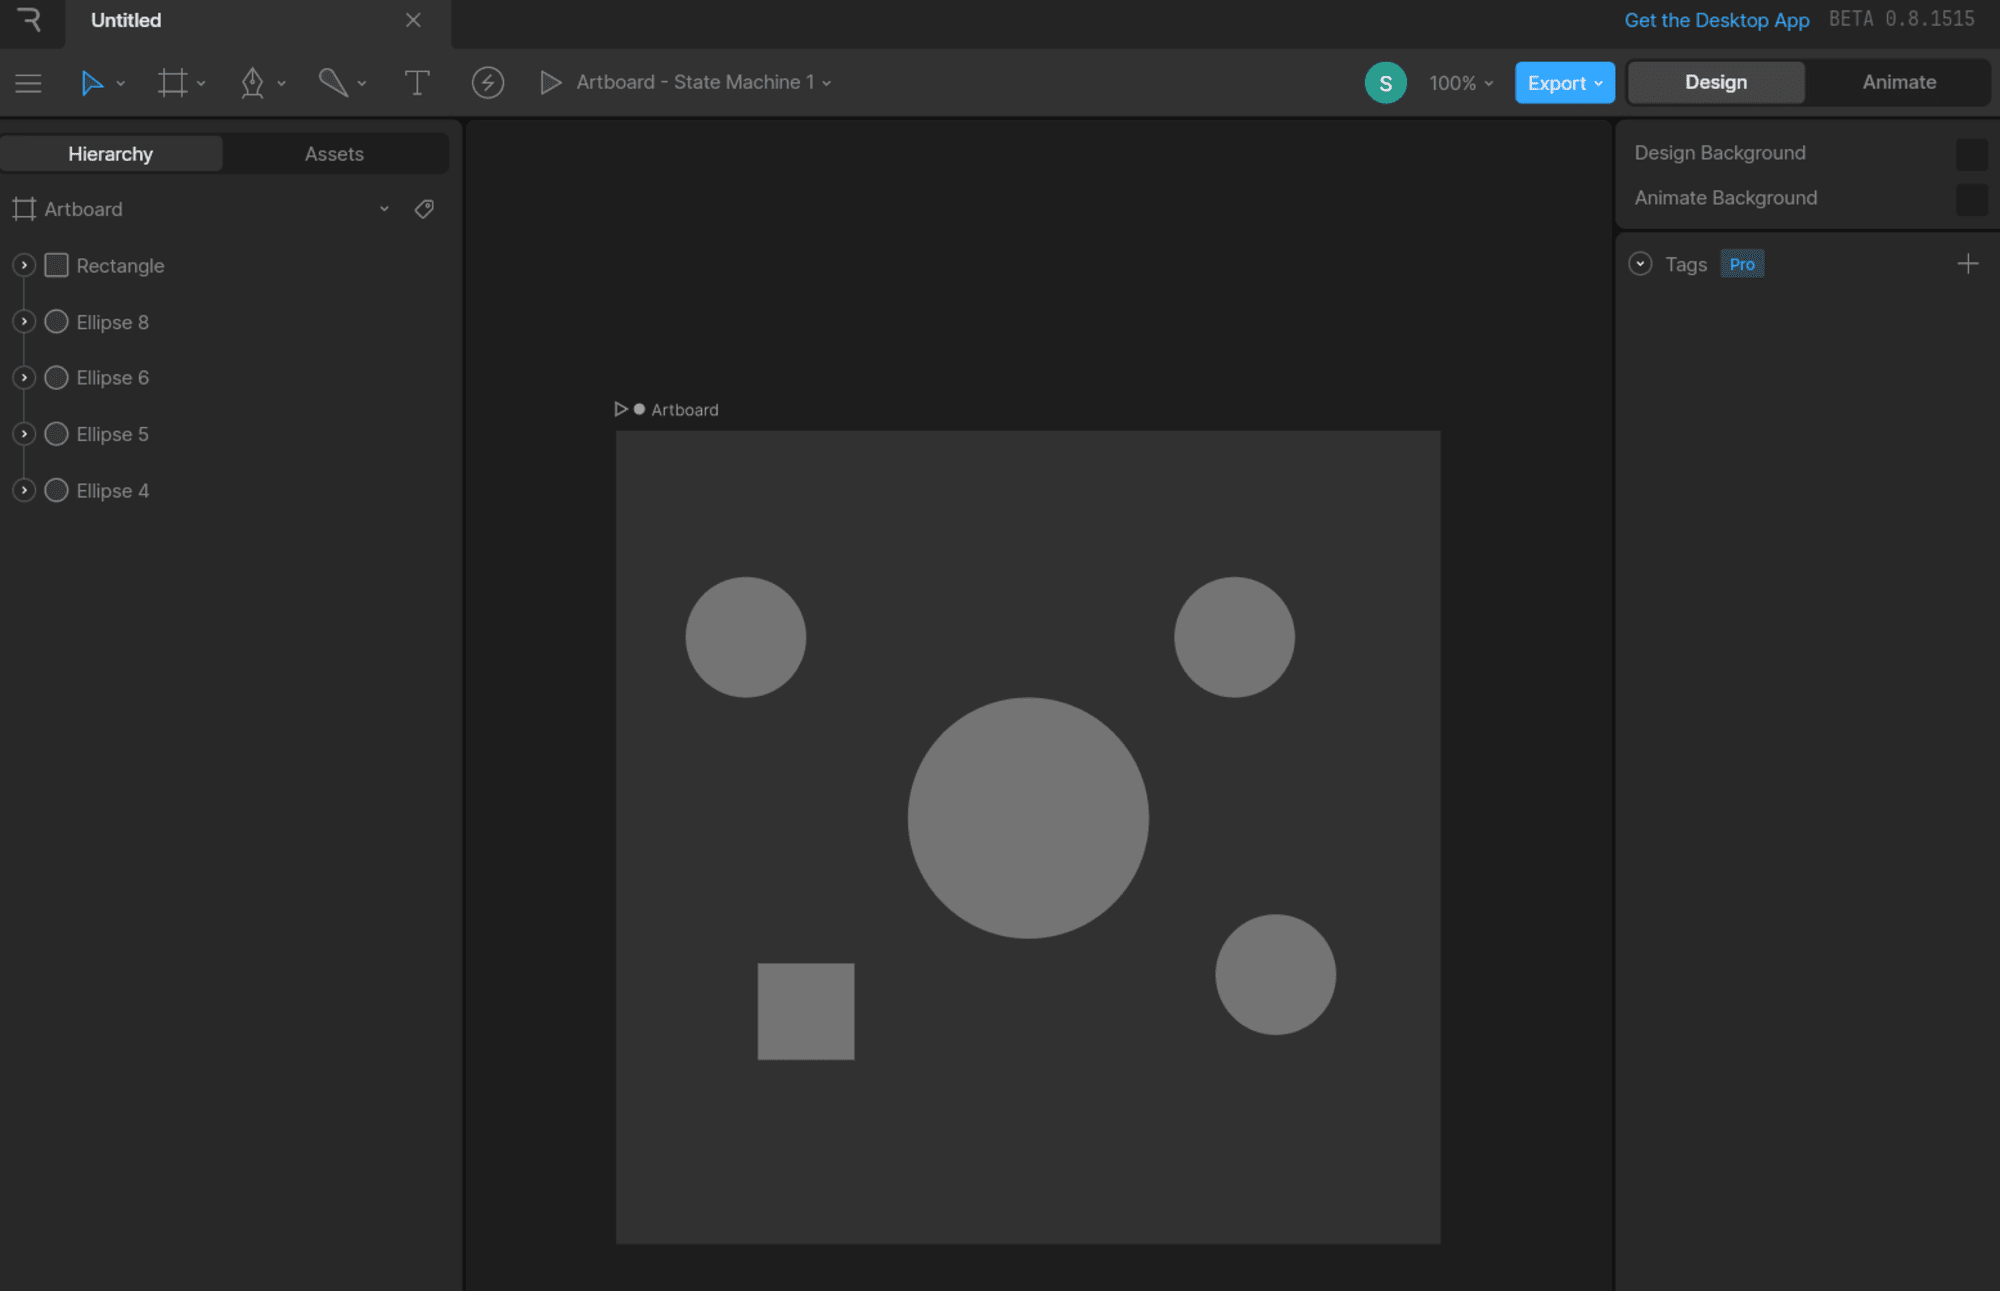Open Animate Background color swatch

pos(1971,199)
